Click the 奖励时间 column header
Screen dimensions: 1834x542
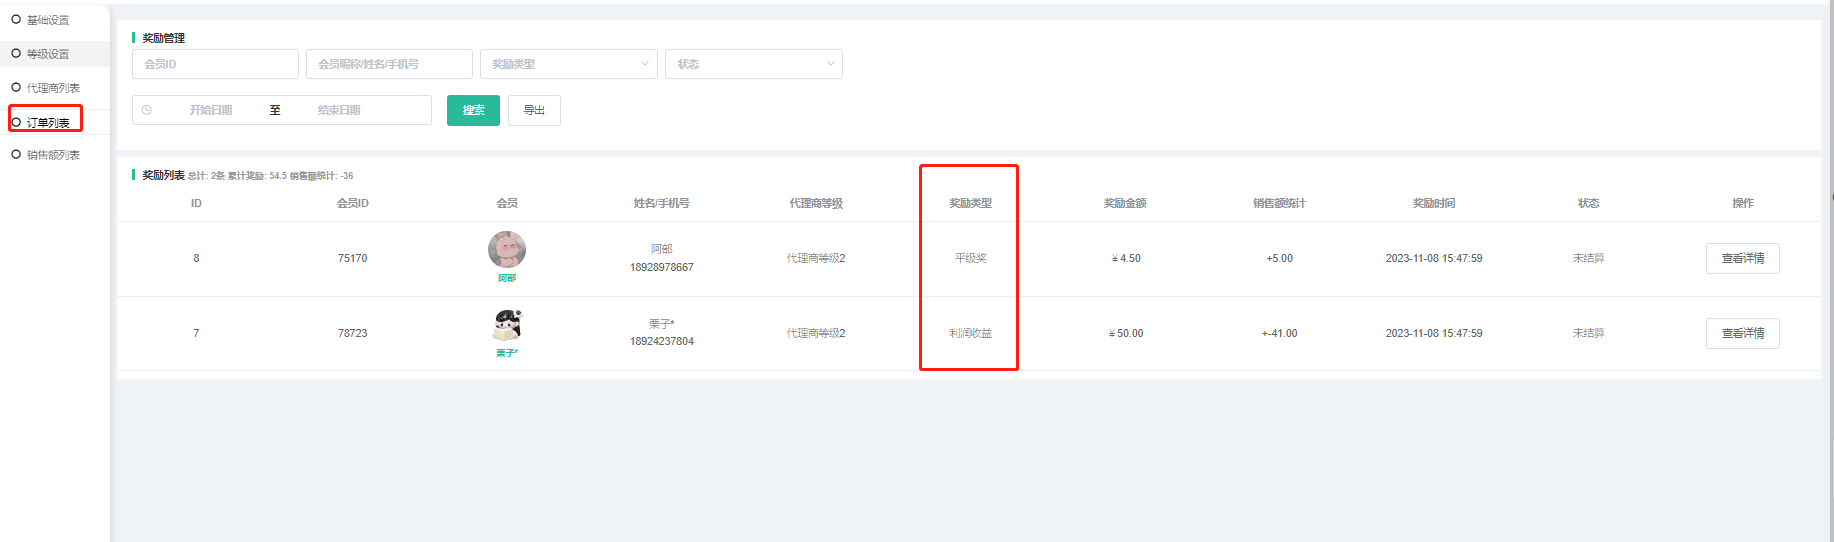(x=1433, y=203)
